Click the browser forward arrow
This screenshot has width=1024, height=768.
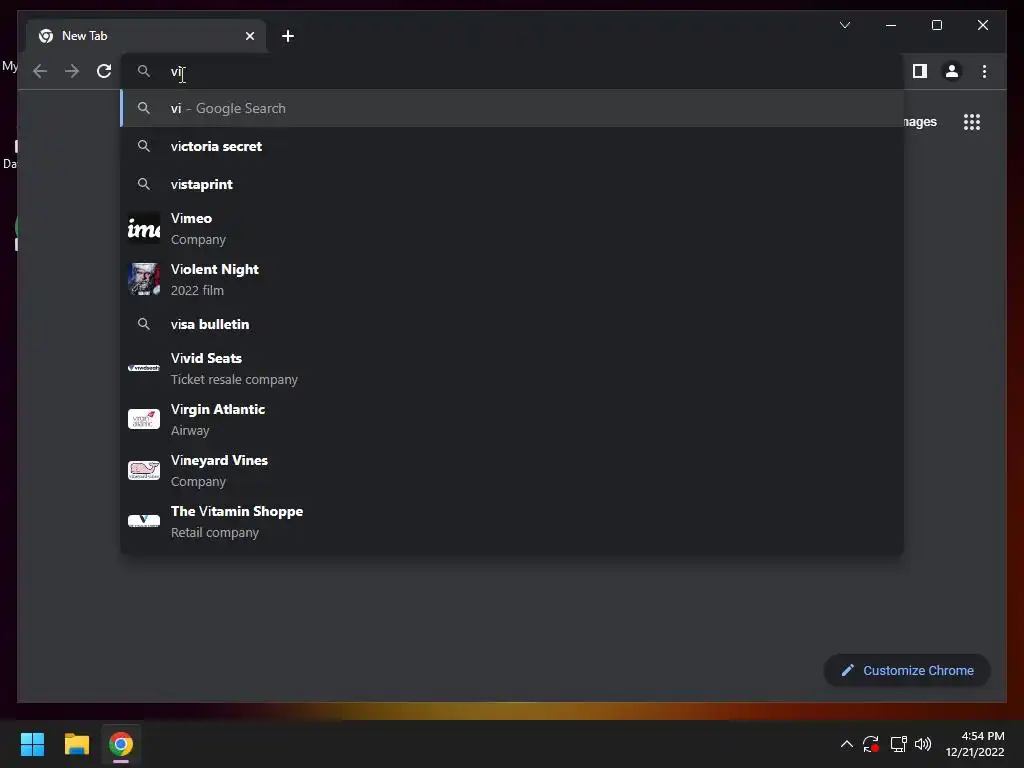[x=72, y=71]
